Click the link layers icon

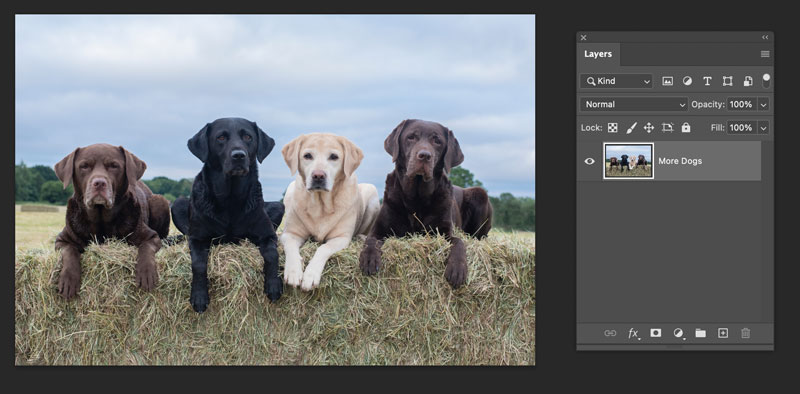pos(610,333)
